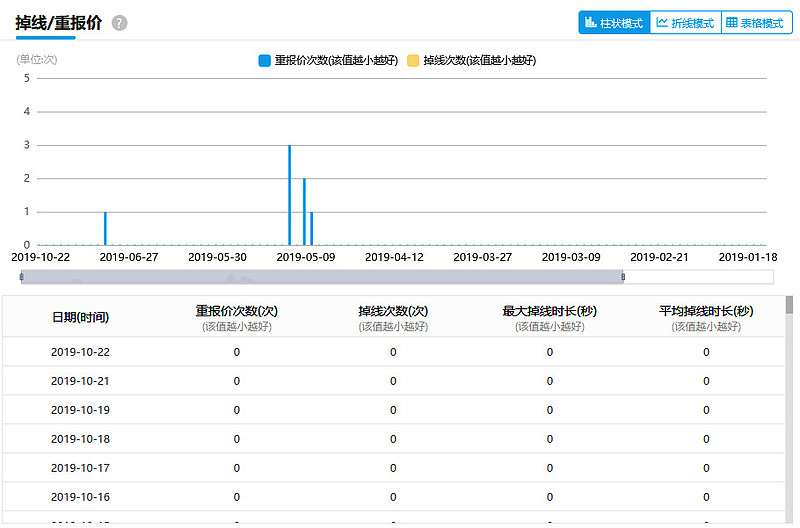The image size is (800, 528).
Task: Click the 平均掉线时长(秒) column header
Action: (x=706, y=317)
